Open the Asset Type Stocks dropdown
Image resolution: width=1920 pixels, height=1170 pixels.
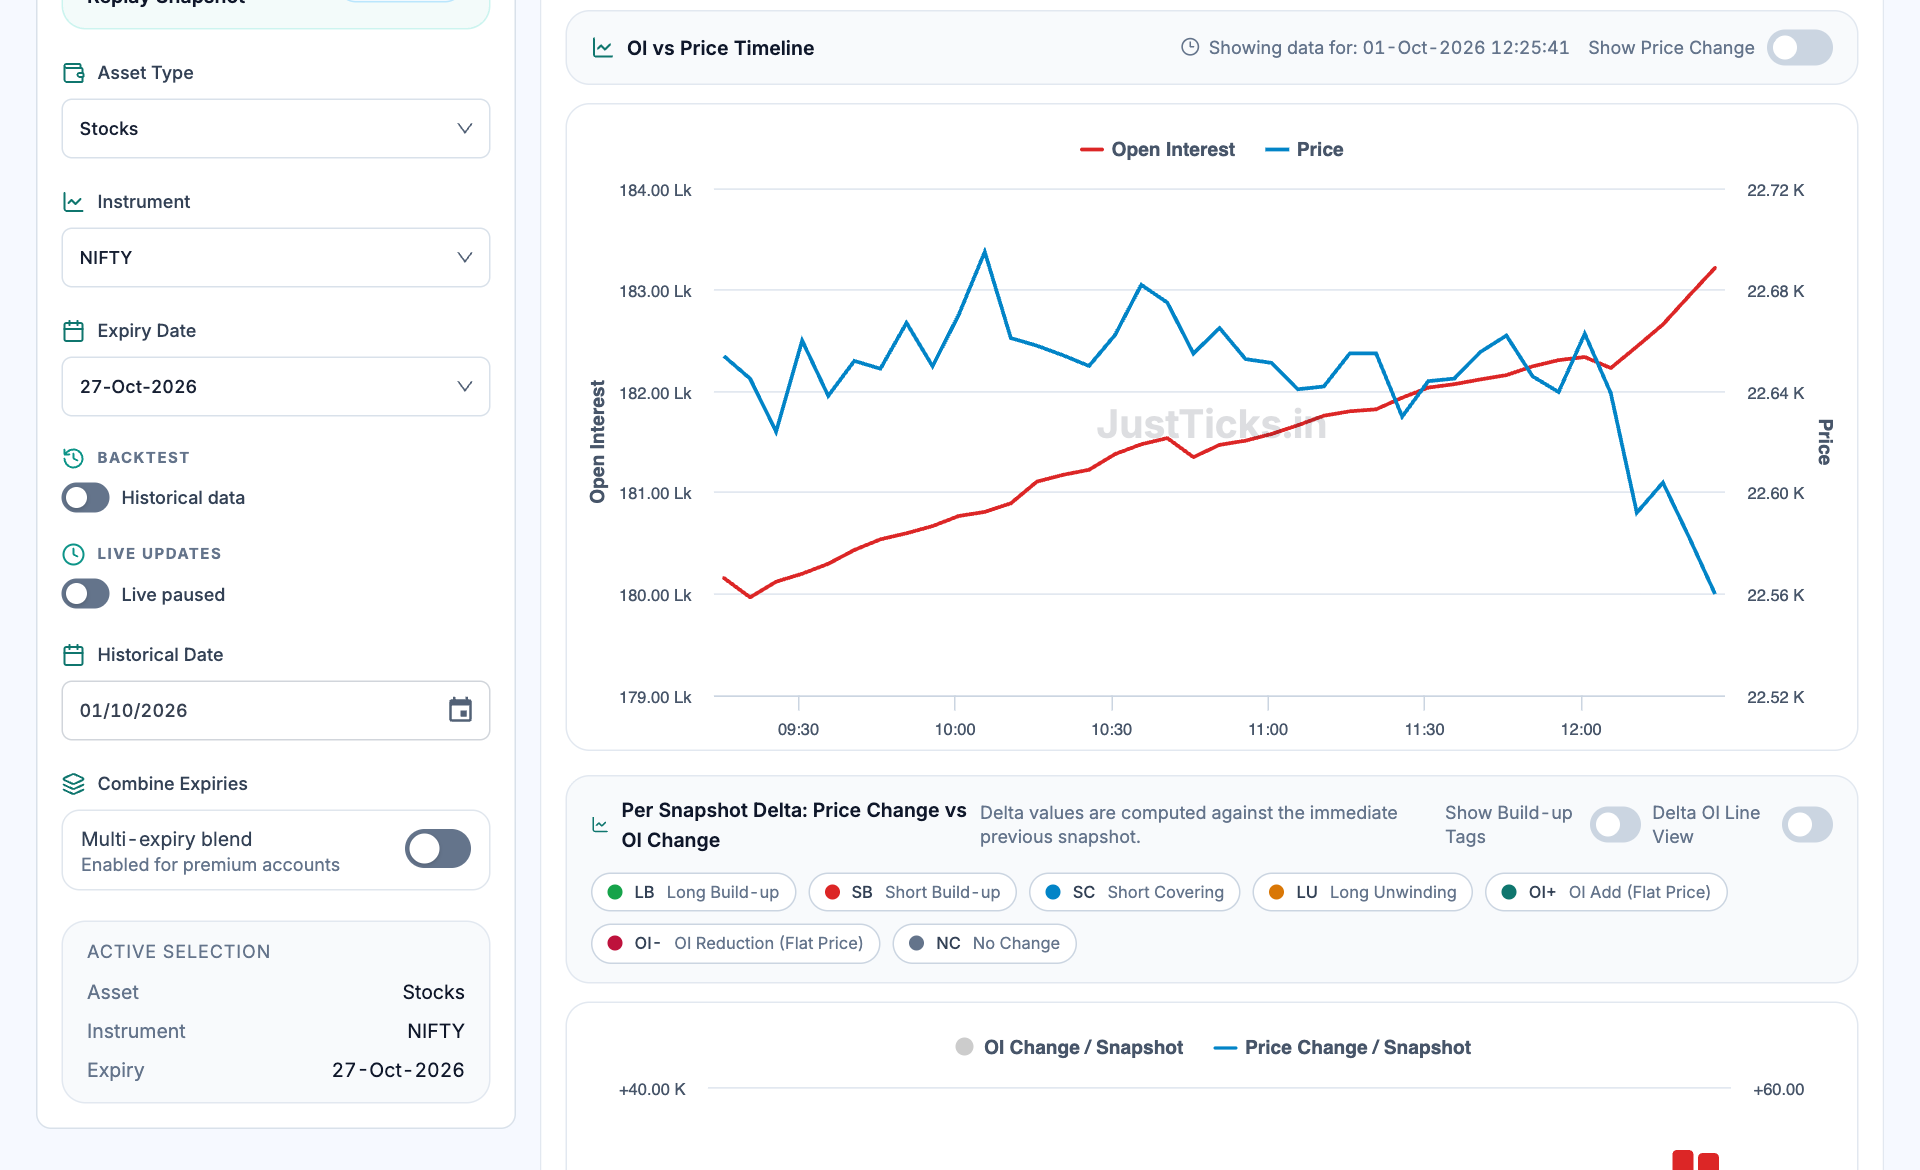pyautogui.click(x=276, y=129)
